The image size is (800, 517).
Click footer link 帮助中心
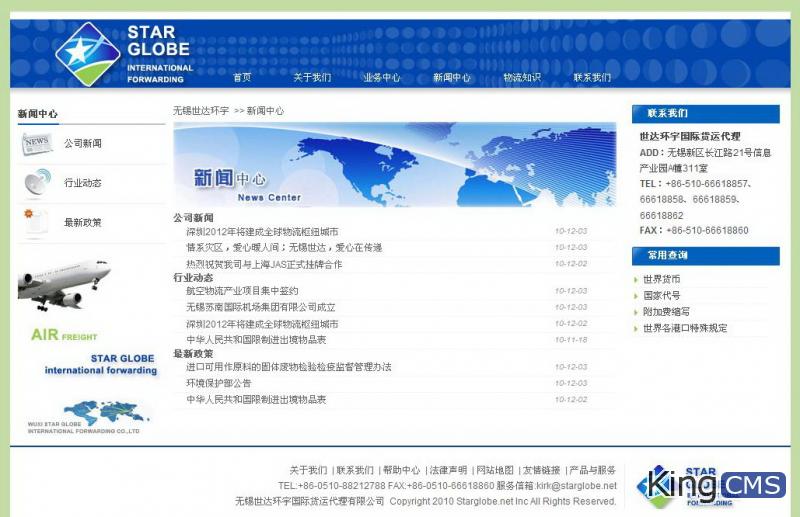pyautogui.click(x=402, y=470)
